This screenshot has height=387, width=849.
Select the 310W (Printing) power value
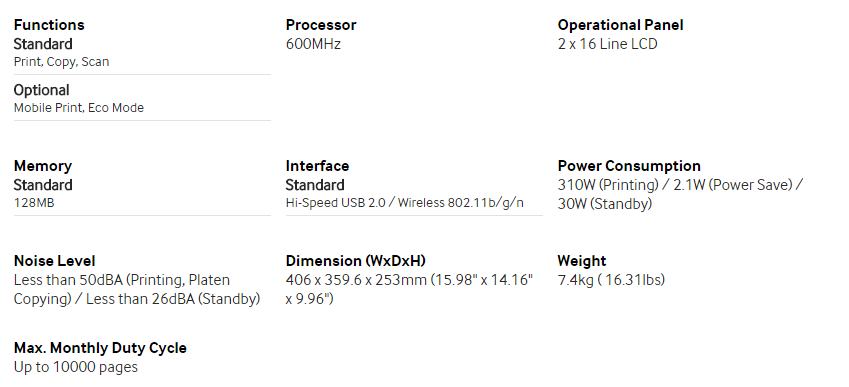point(608,185)
